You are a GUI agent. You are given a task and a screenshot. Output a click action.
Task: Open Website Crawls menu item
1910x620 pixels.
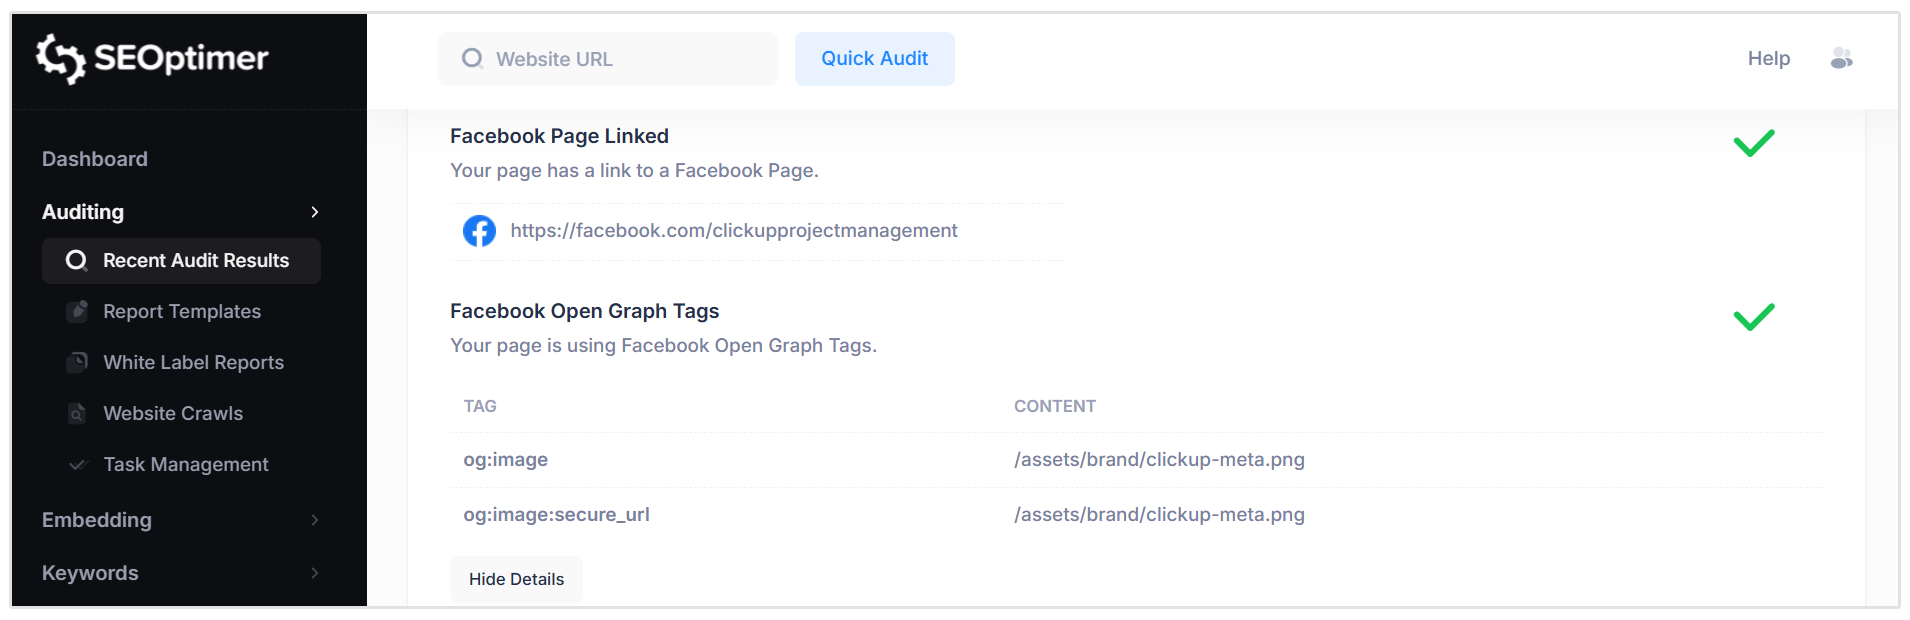[x=173, y=413]
